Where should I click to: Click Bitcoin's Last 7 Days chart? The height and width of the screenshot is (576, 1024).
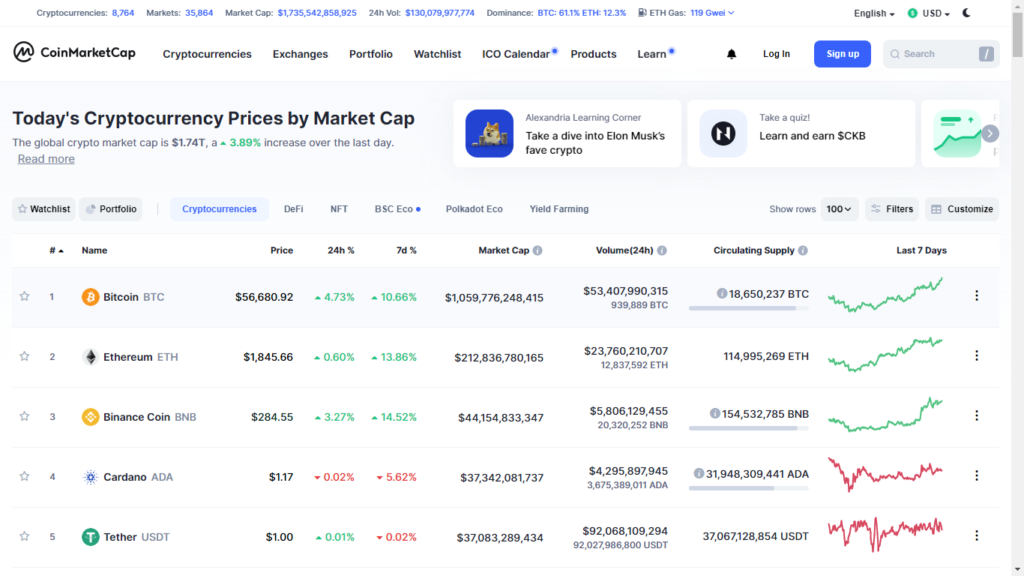coord(886,295)
